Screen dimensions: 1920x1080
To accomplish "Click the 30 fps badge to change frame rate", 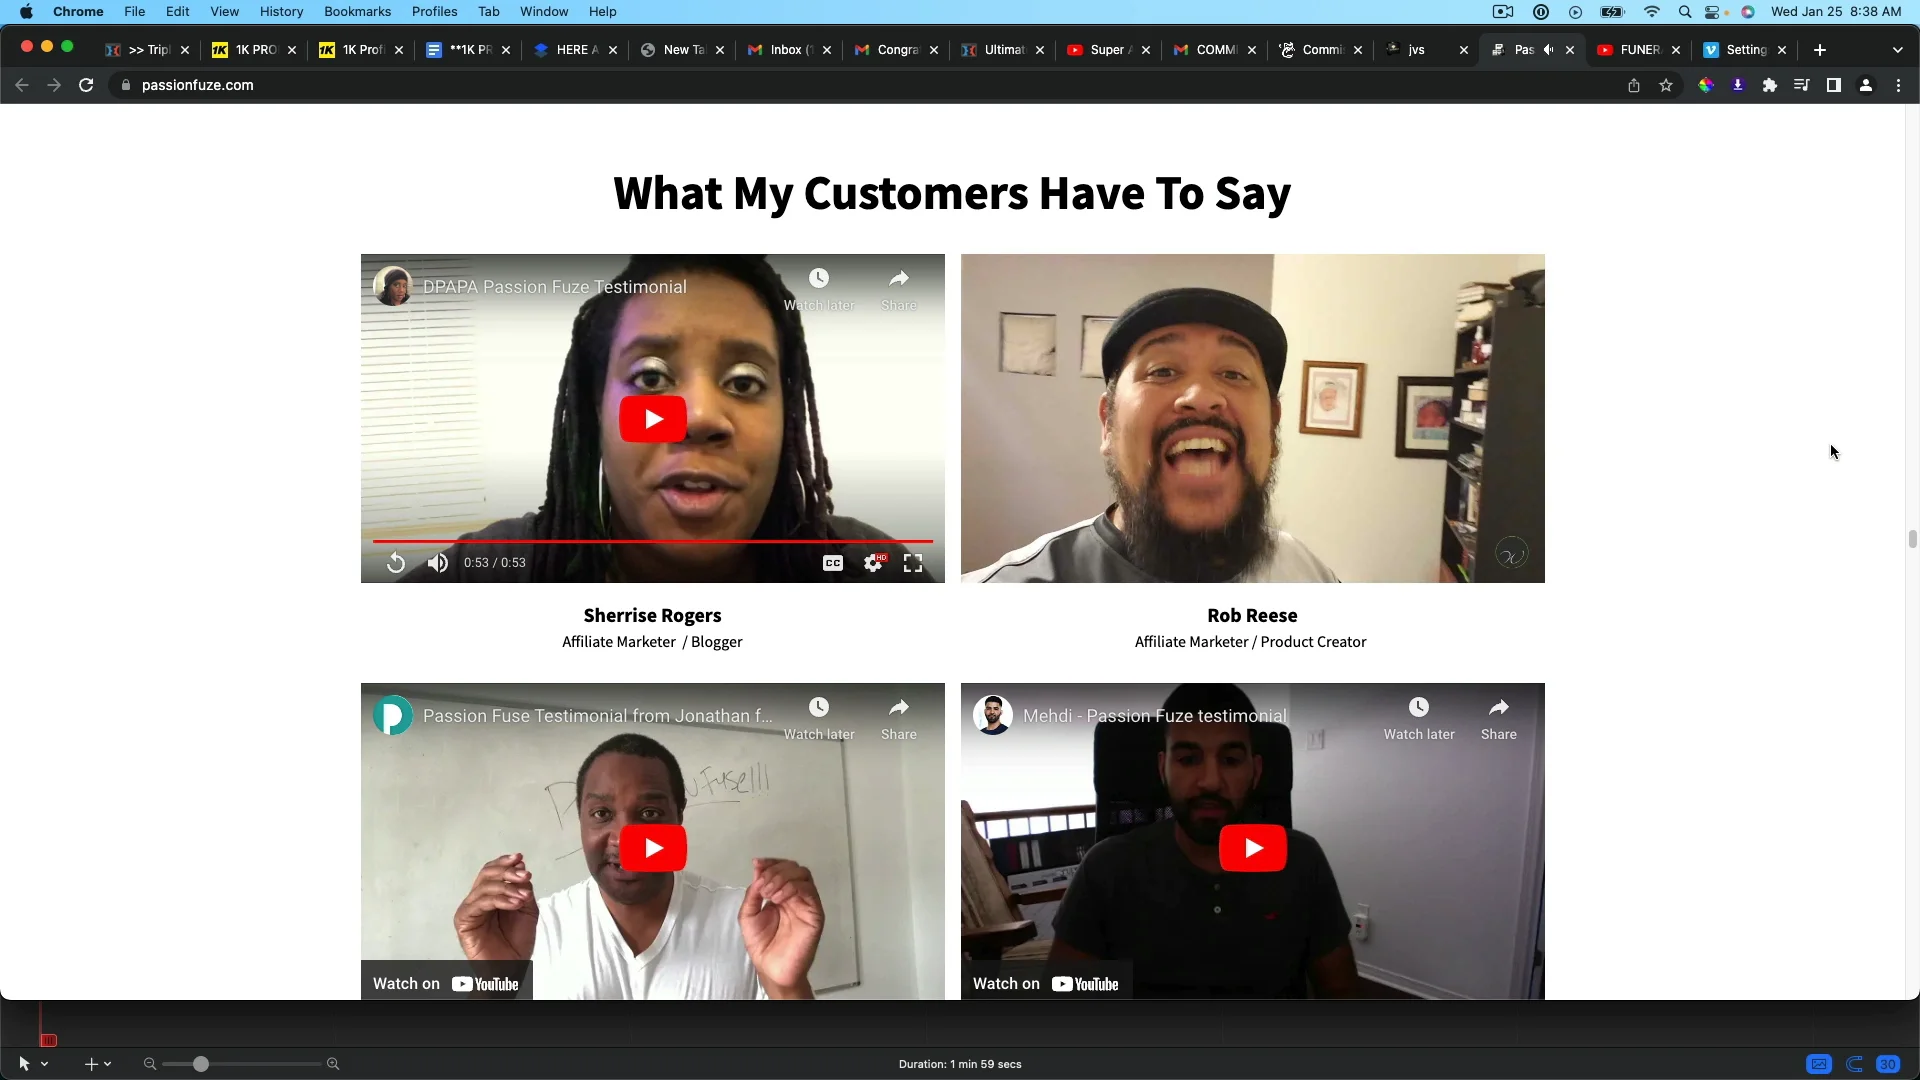I will point(1888,1064).
